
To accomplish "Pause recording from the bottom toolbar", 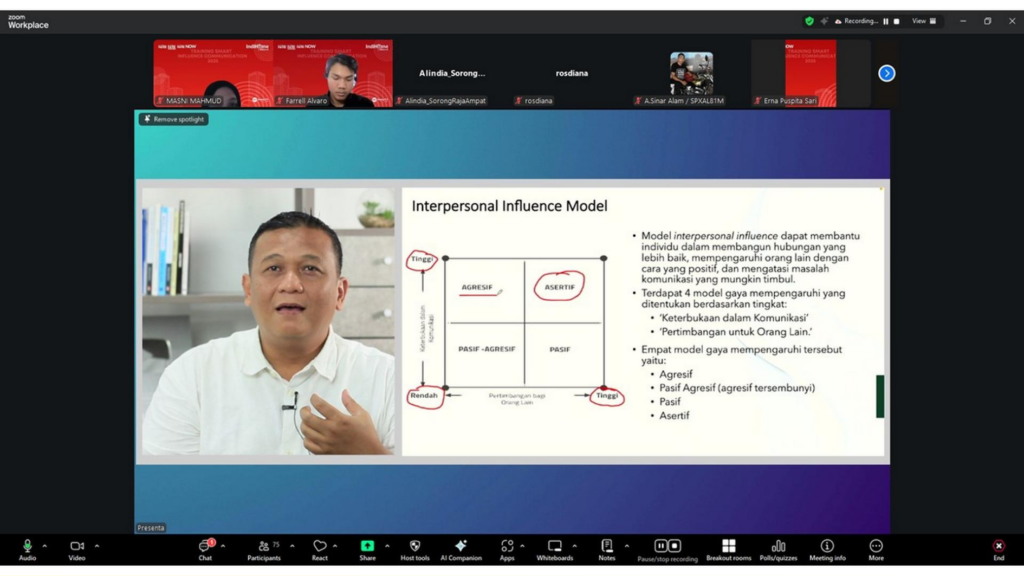I will 660,545.
